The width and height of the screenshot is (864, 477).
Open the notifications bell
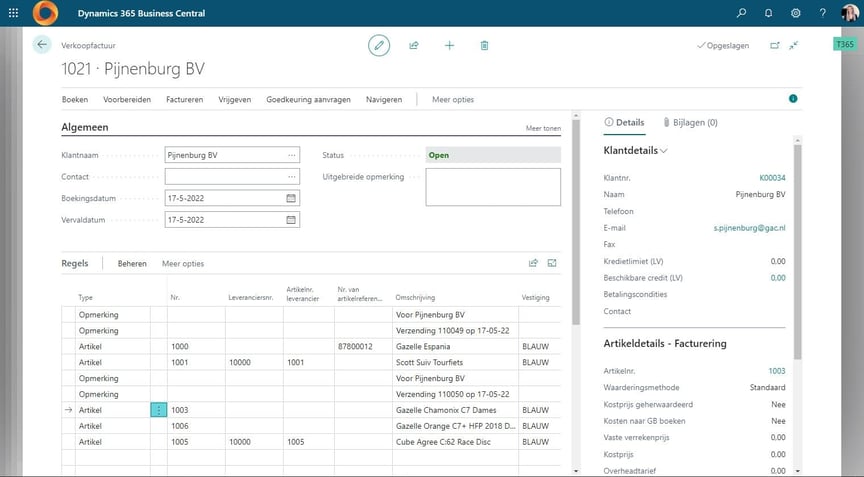[768, 13]
